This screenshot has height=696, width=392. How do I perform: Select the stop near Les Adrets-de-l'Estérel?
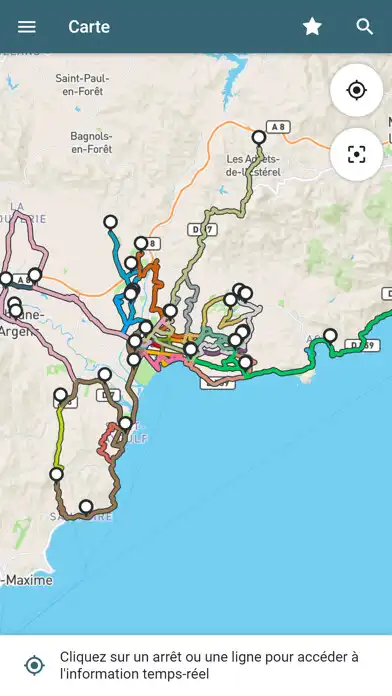coord(259,137)
